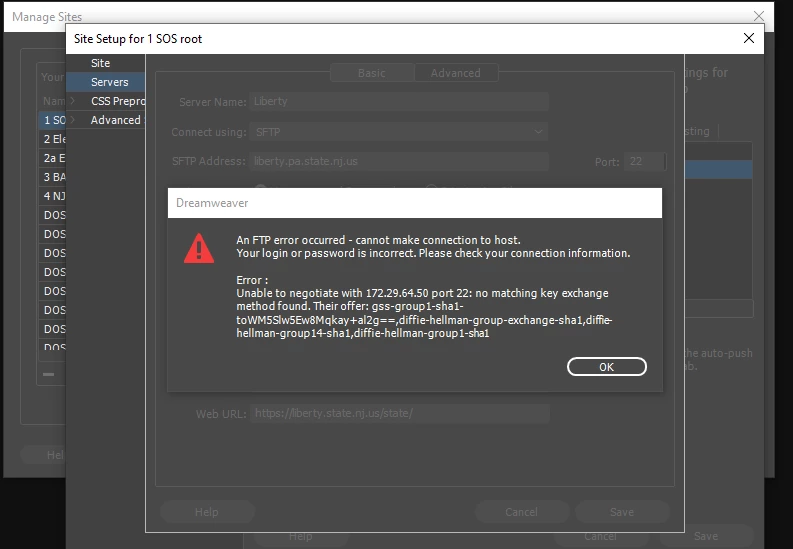Click the 'Web URL:' label
The width and height of the screenshot is (793, 549).
[221, 414]
